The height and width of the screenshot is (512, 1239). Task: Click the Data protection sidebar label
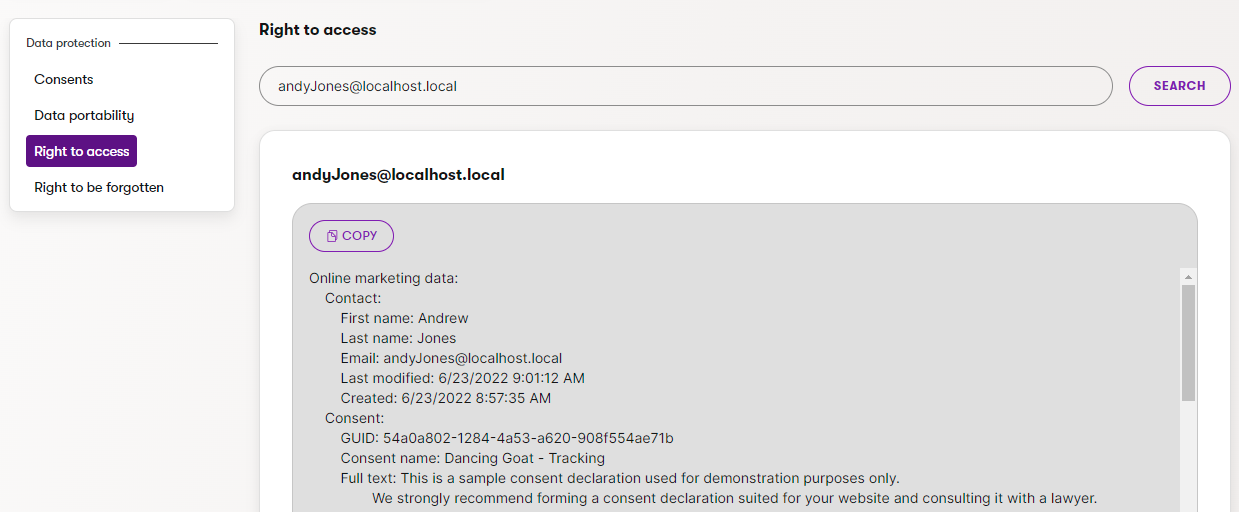(69, 43)
